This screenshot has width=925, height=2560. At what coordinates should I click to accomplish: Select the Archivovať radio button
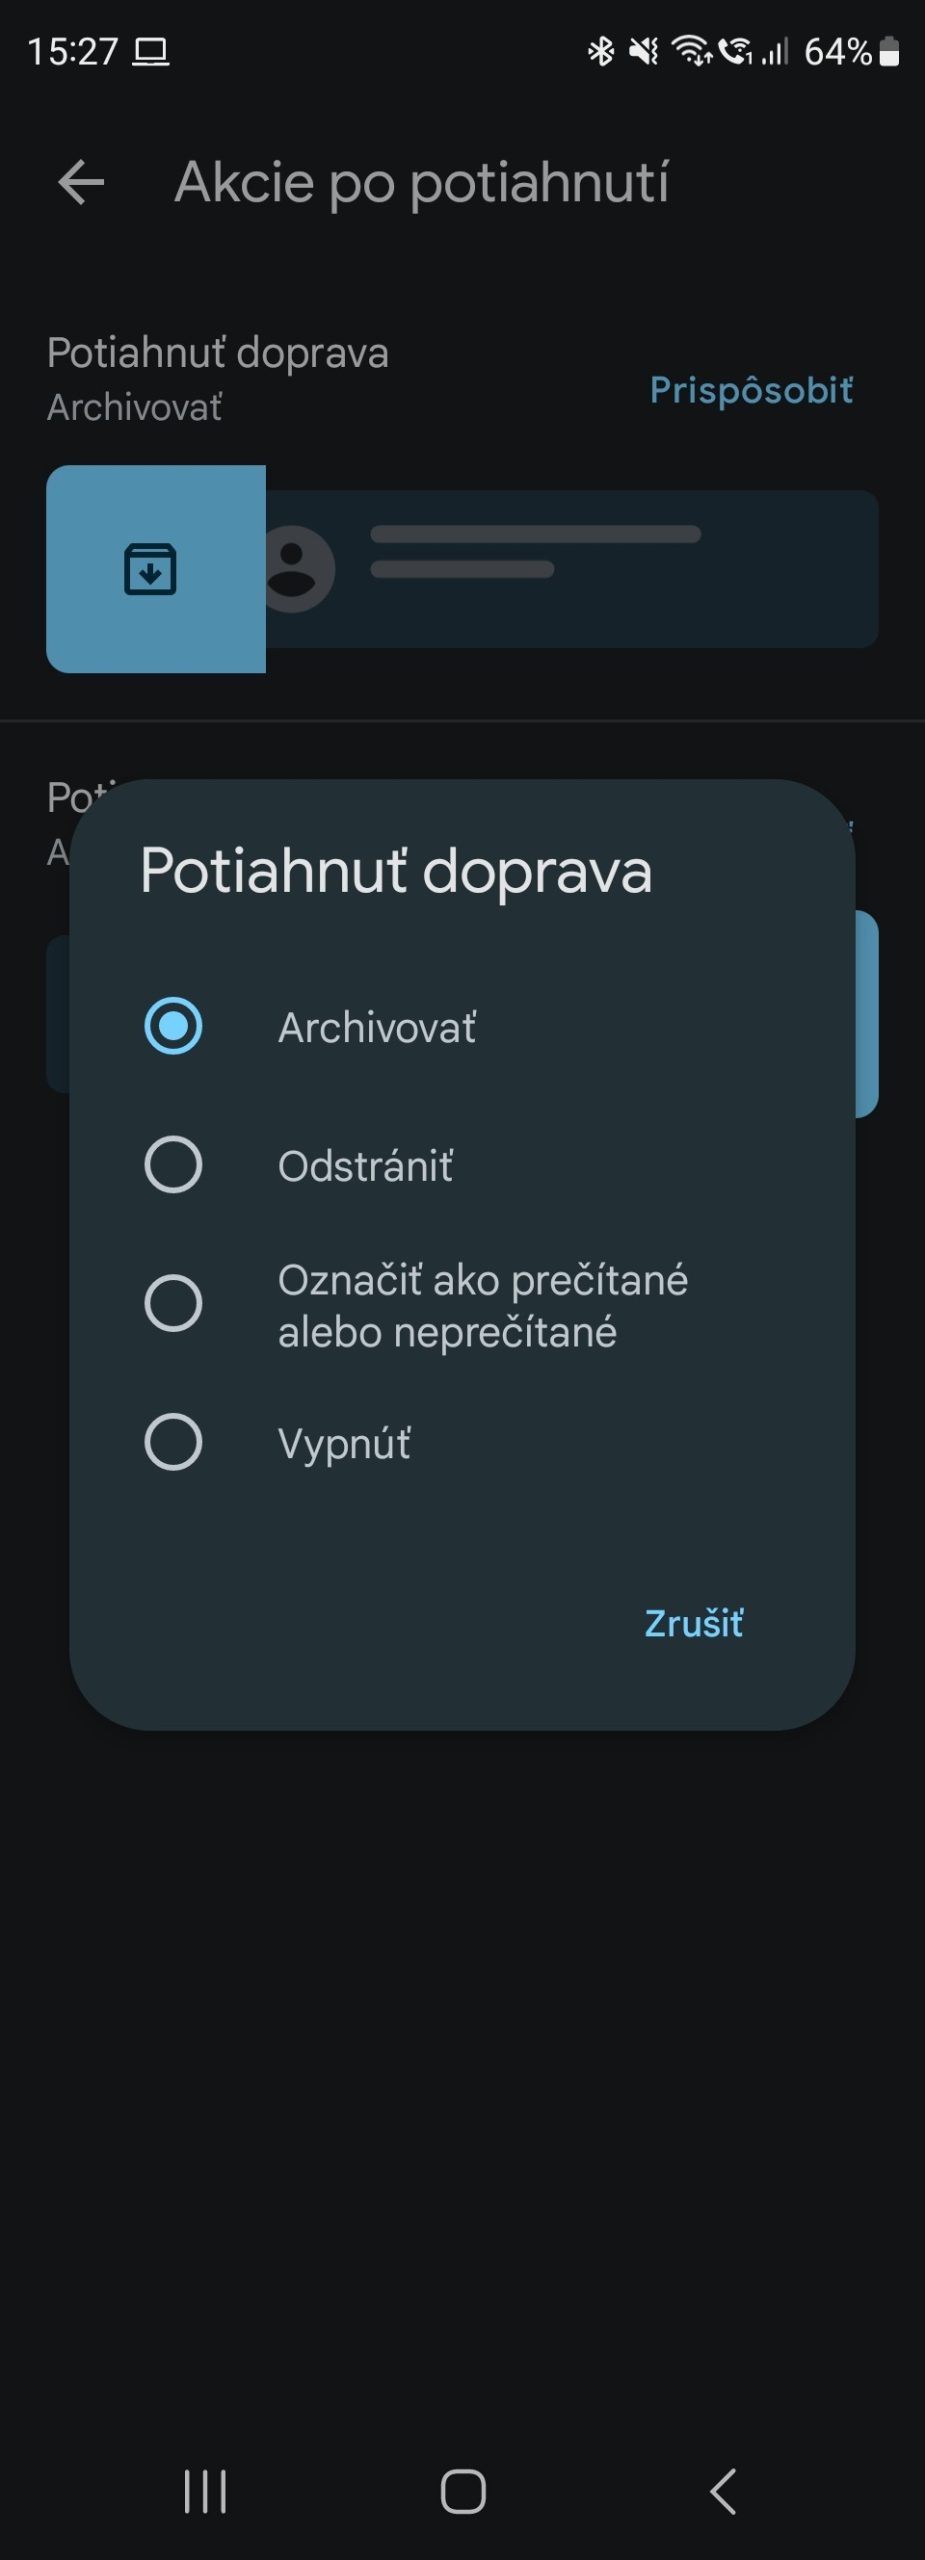click(173, 1026)
